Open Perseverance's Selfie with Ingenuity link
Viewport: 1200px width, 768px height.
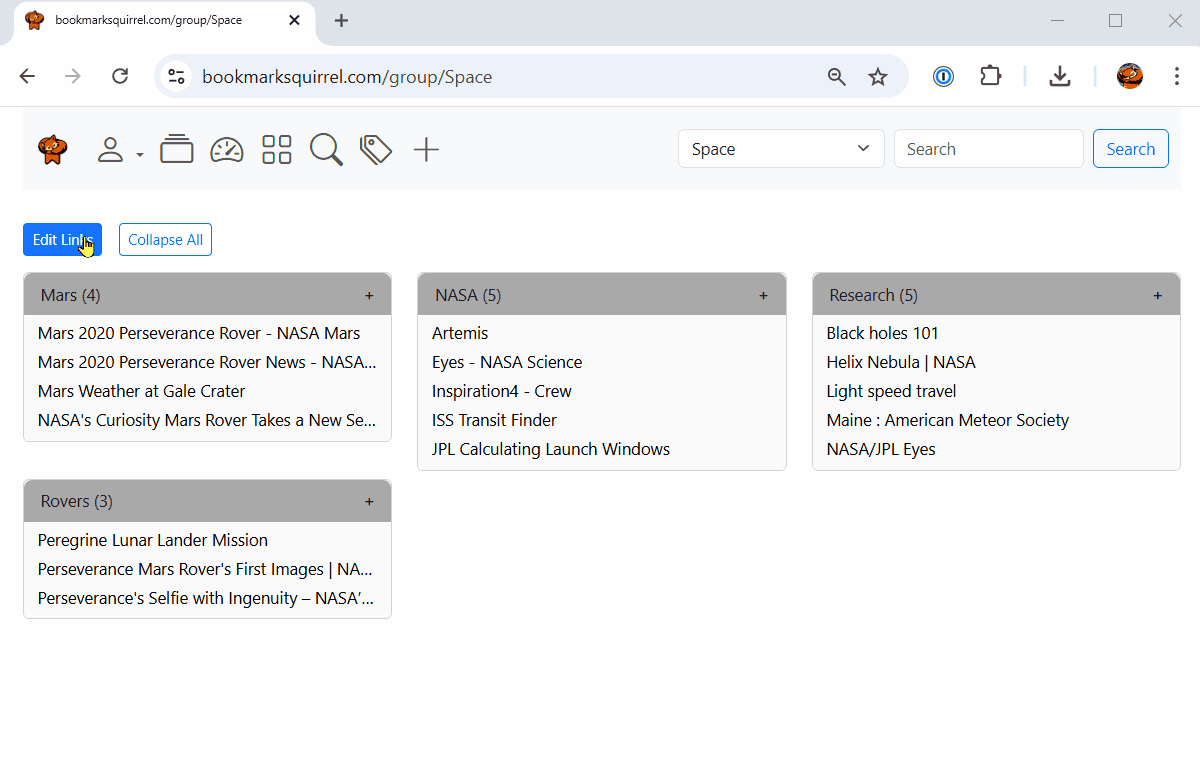tap(206, 598)
